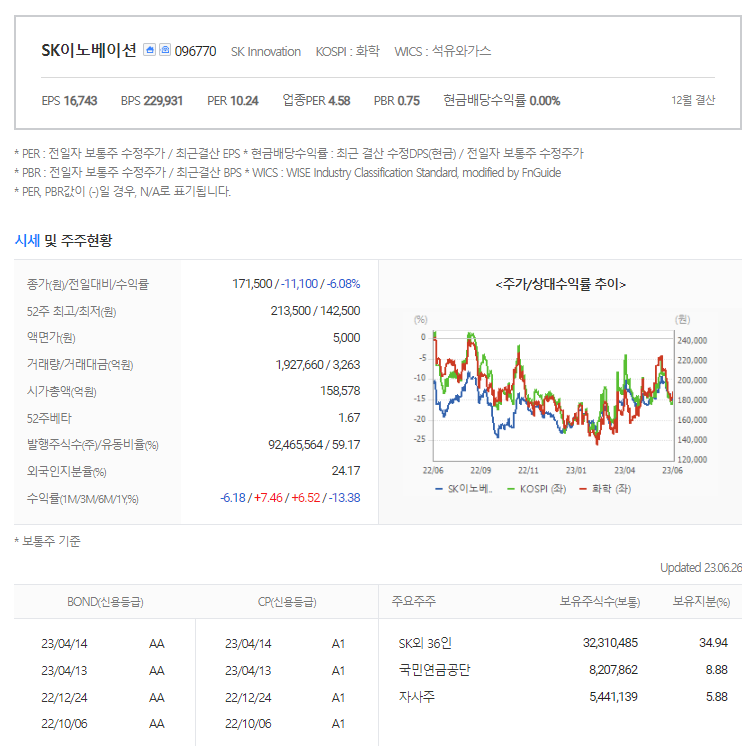Select the 액면가 value 5,000
The height and width of the screenshot is (746, 748).
coord(346,338)
